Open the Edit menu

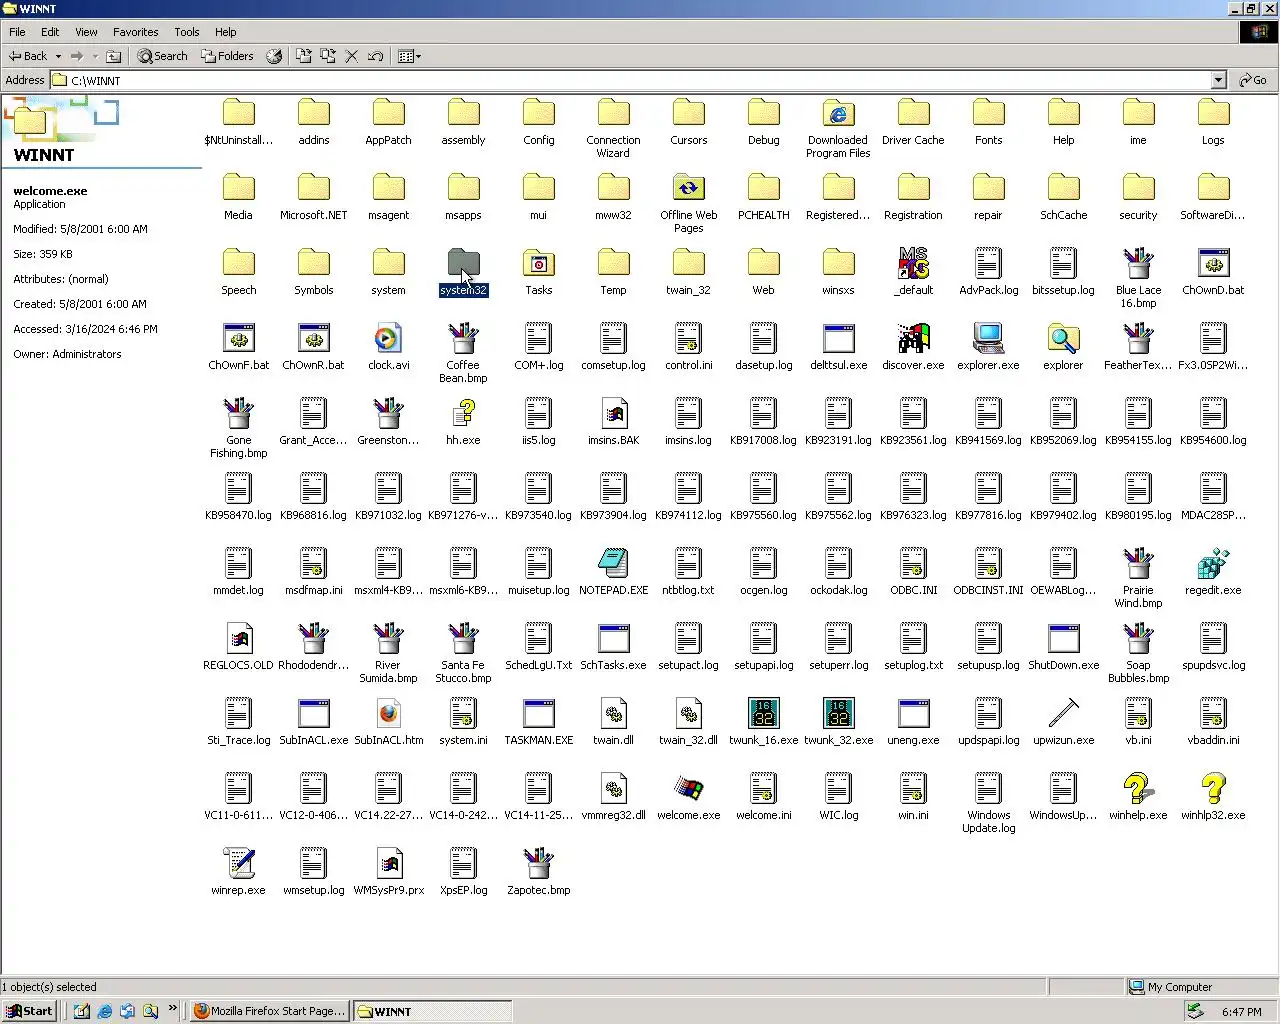pos(50,32)
